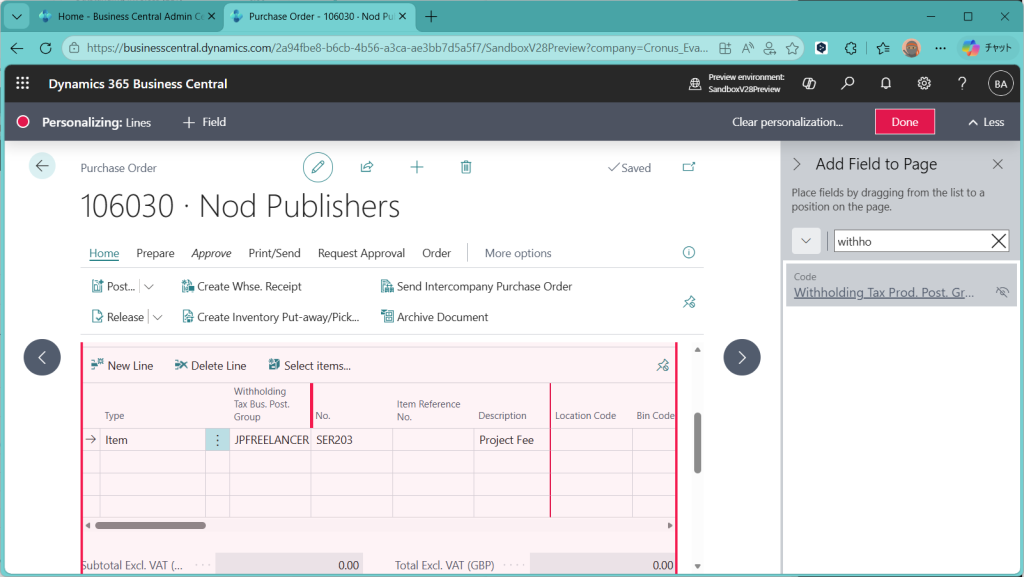Click the notifications bell icon

coord(886,84)
